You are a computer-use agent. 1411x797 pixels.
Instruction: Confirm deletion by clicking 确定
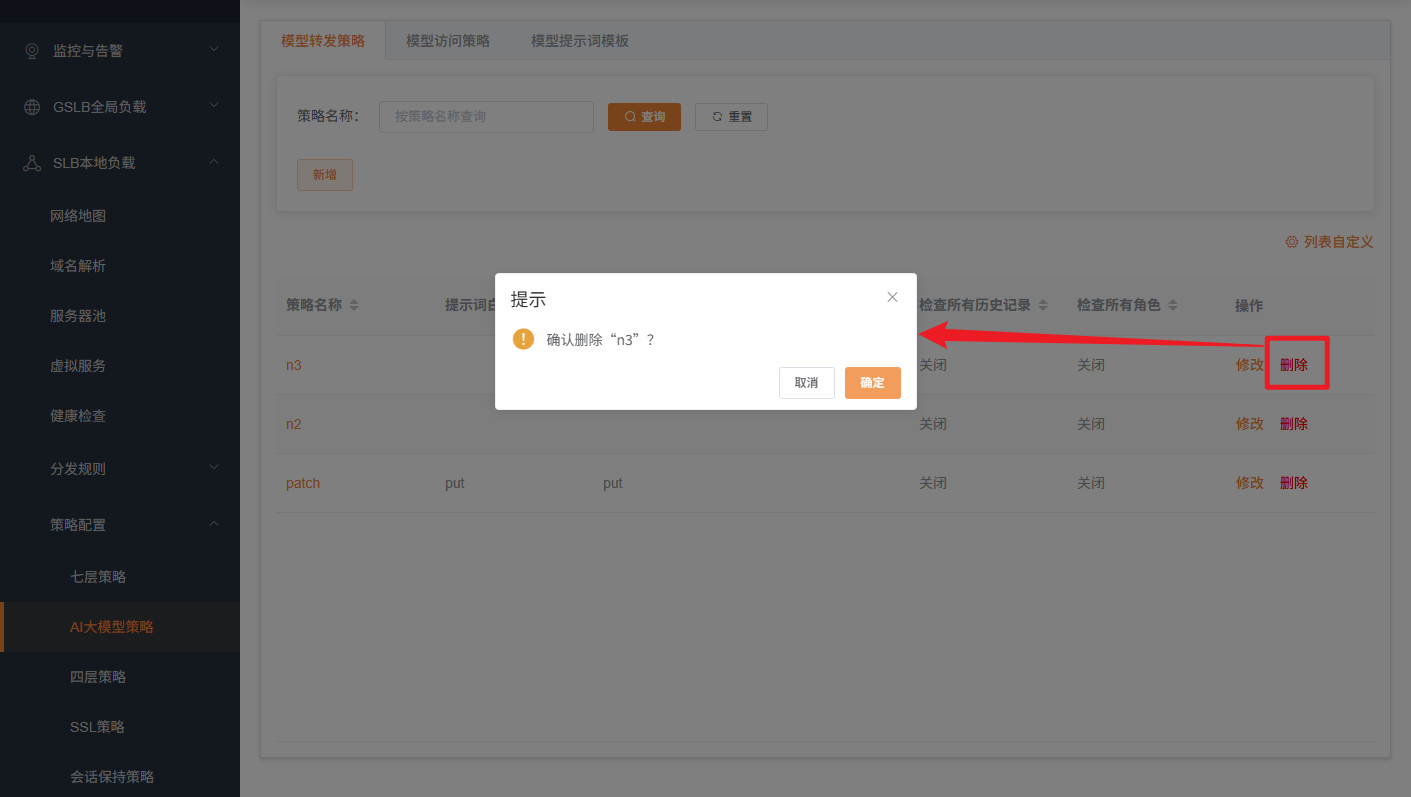(x=872, y=382)
